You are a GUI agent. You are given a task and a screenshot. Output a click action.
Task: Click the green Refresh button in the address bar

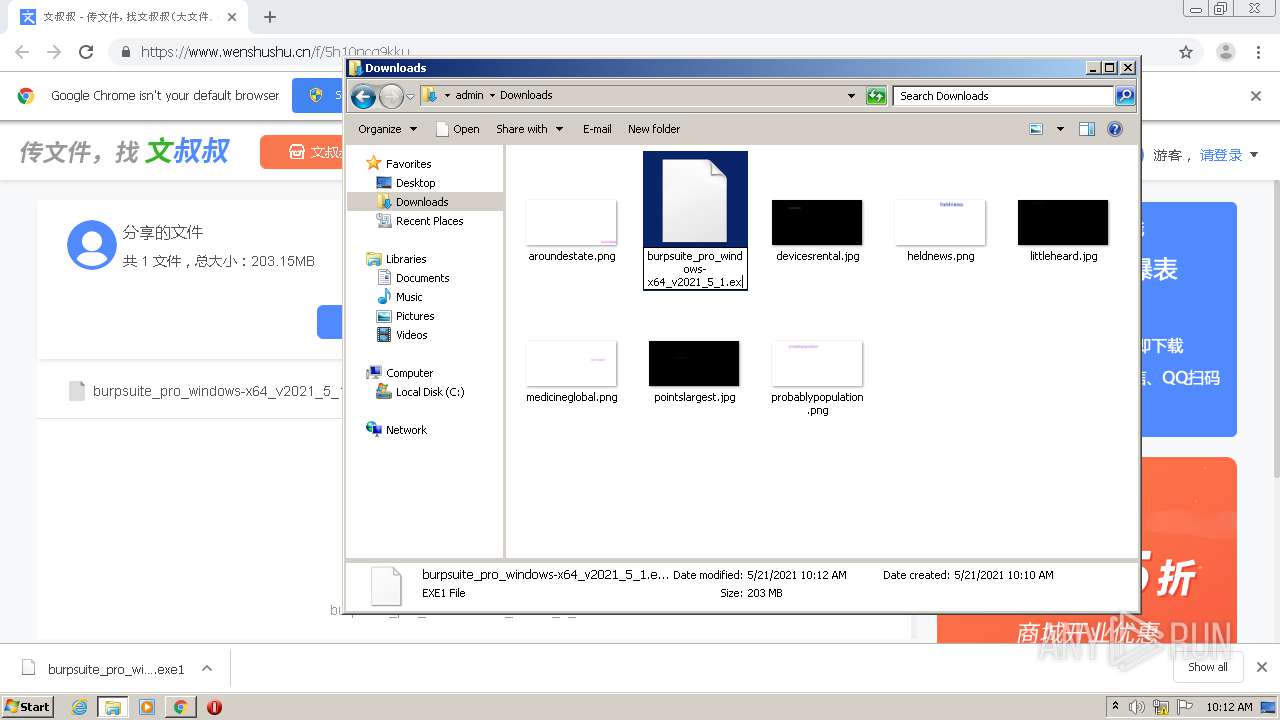[876, 96]
